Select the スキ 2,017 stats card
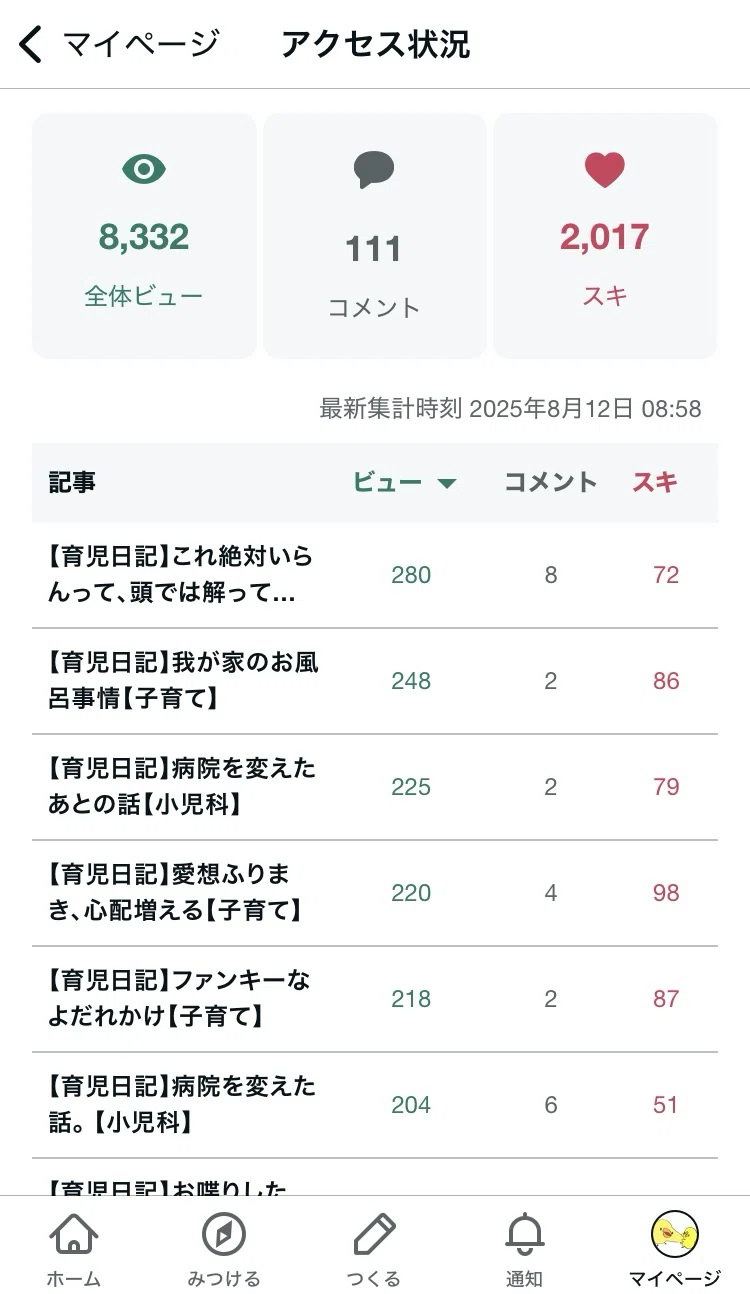This screenshot has width=750, height=1294. 605,236
